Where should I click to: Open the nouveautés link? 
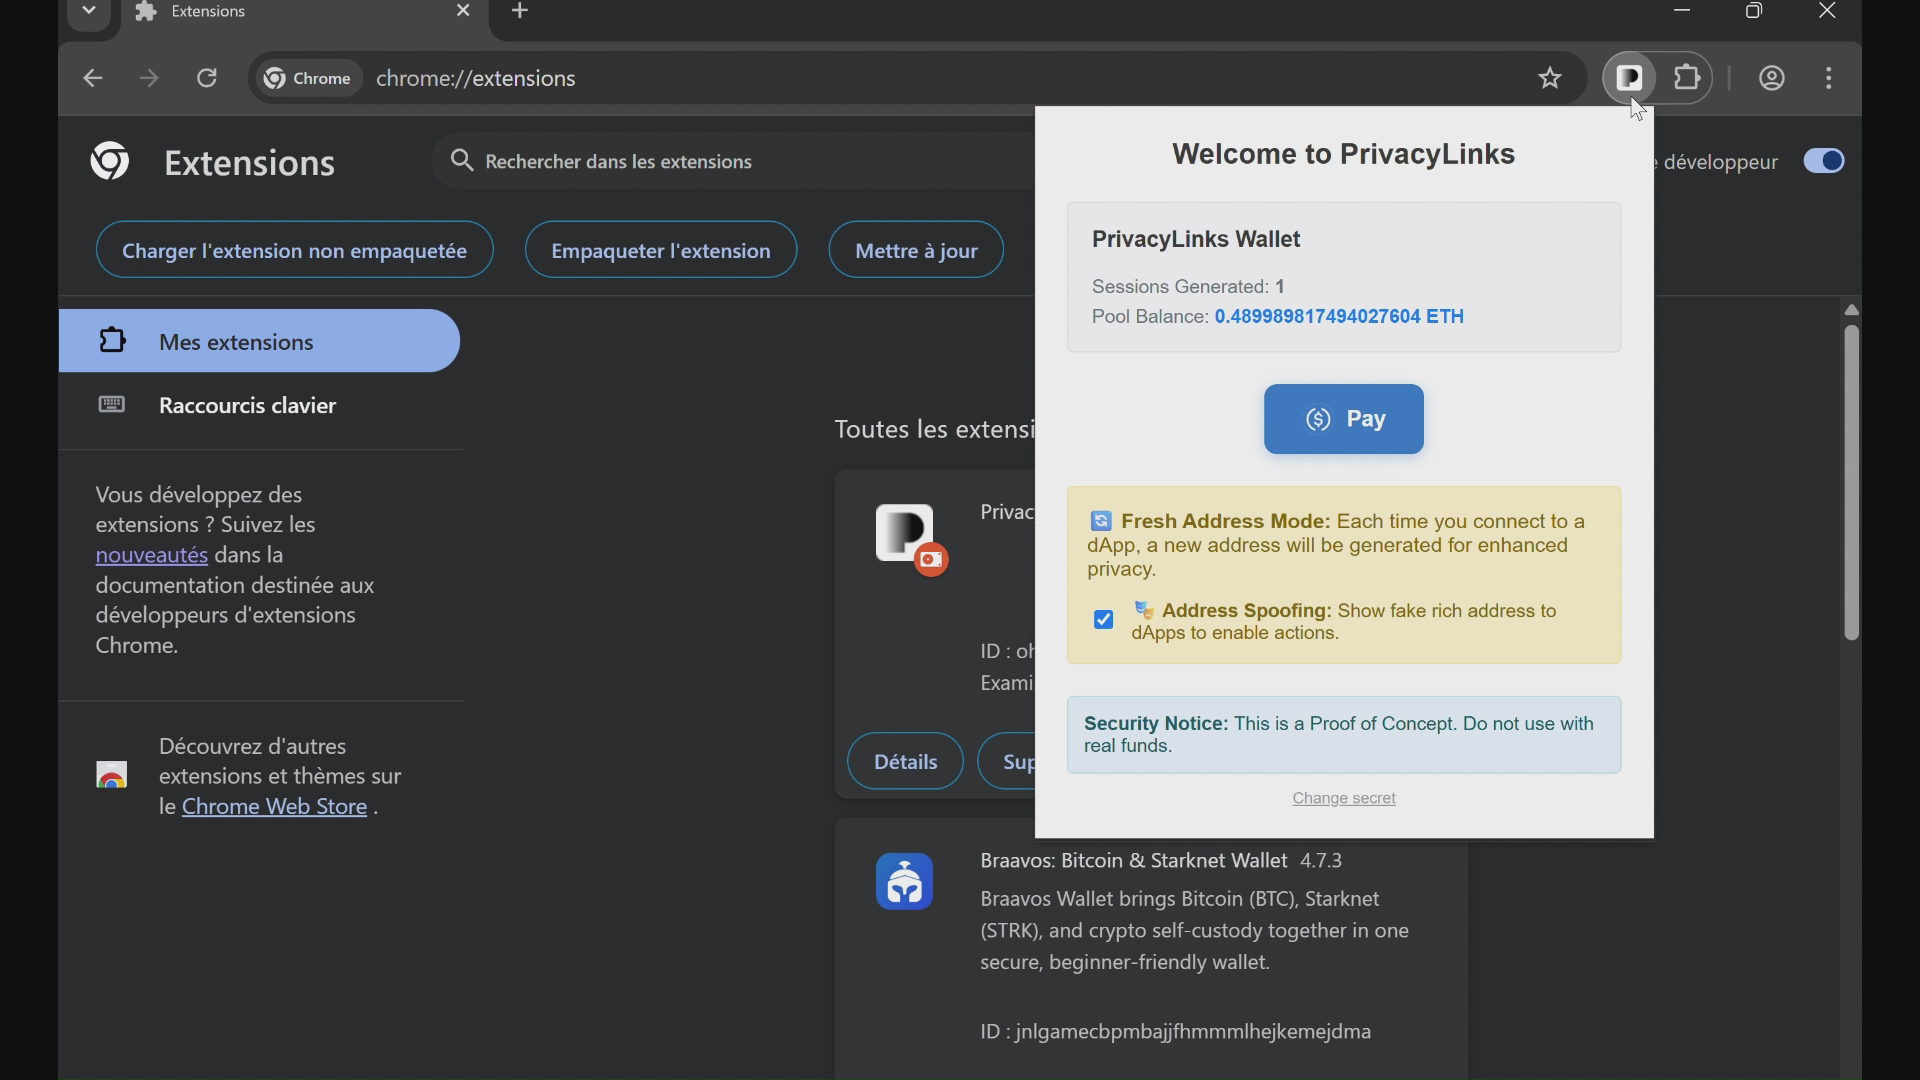point(152,555)
